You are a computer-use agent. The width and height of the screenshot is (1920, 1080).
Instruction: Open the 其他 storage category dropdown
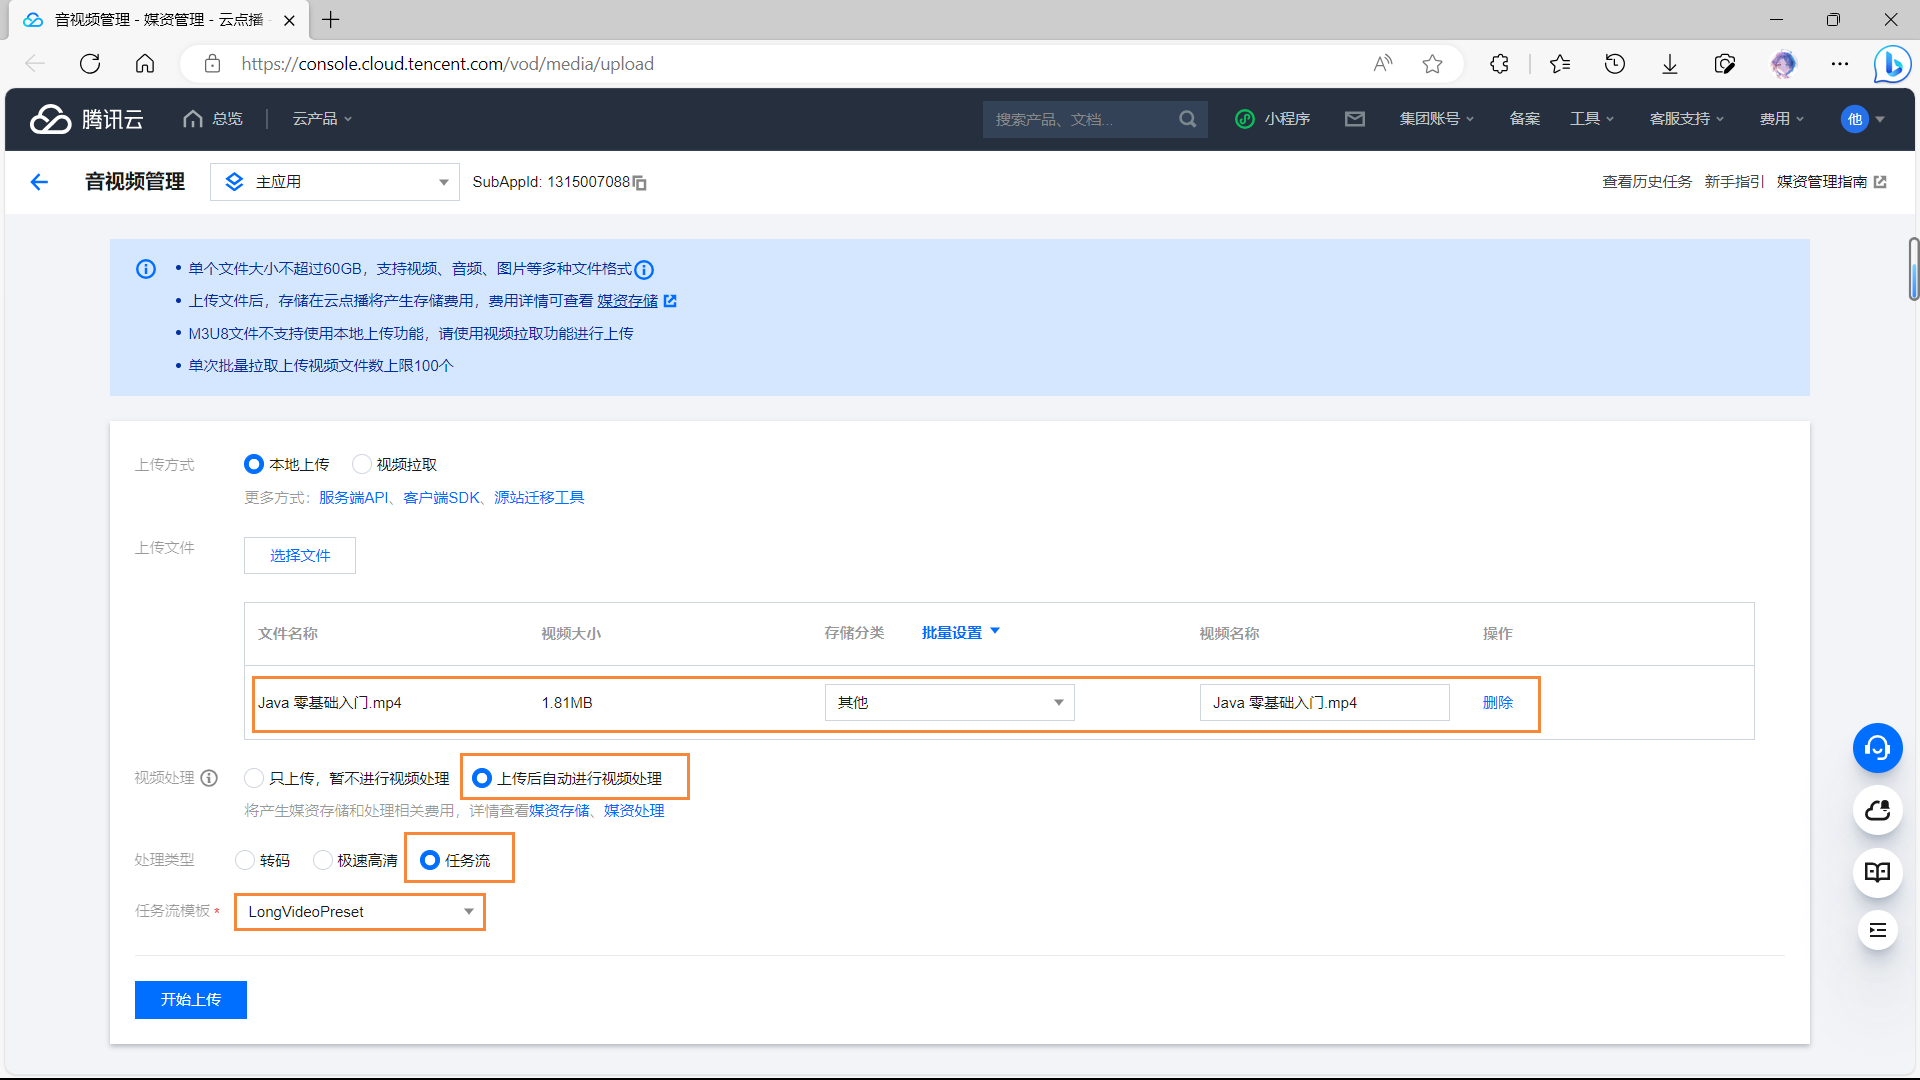point(949,703)
